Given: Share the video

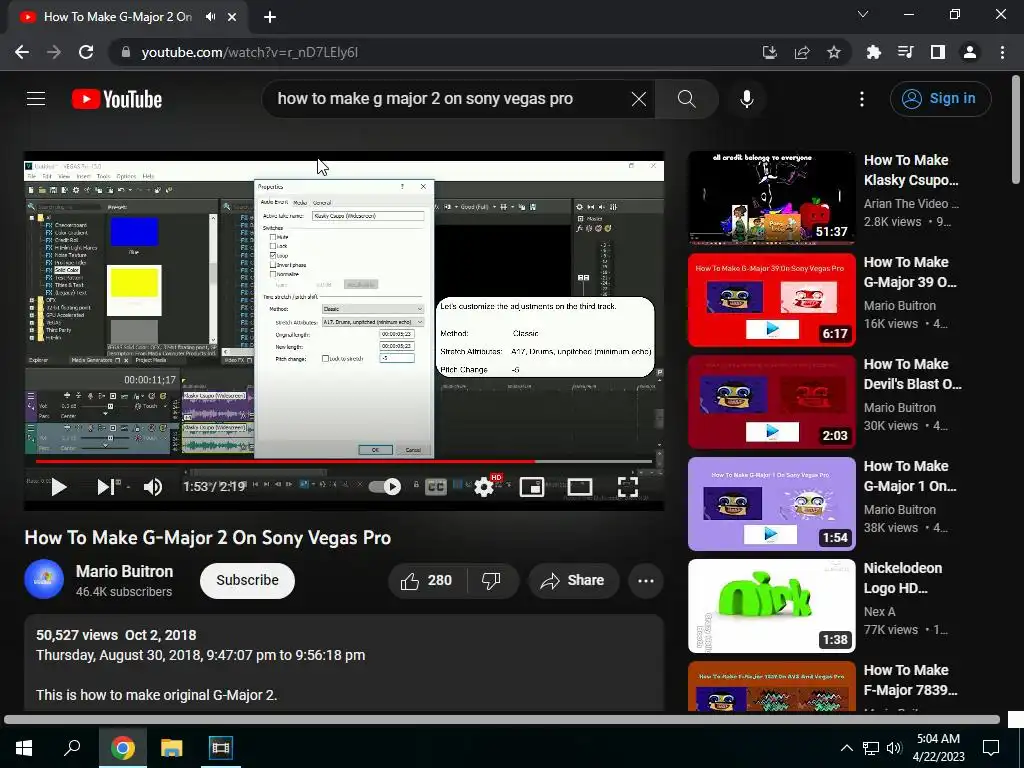Looking at the screenshot, I should click(573, 581).
